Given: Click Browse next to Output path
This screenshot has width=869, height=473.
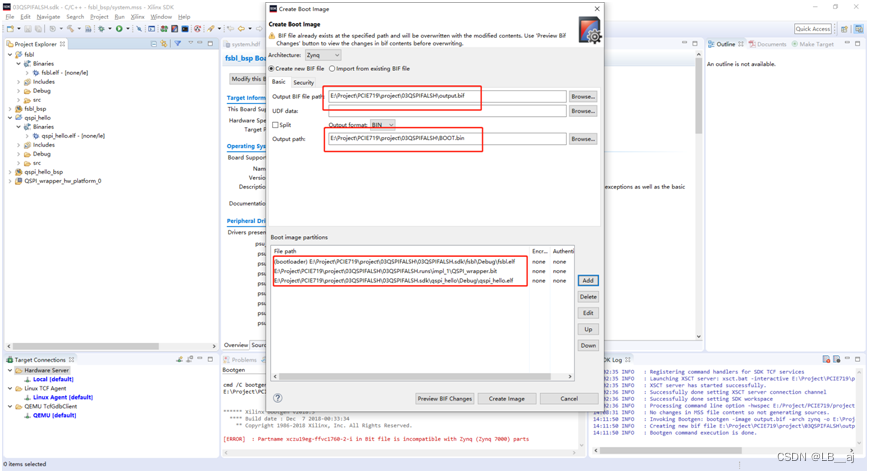Looking at the screenshot, I should point(583,139).
